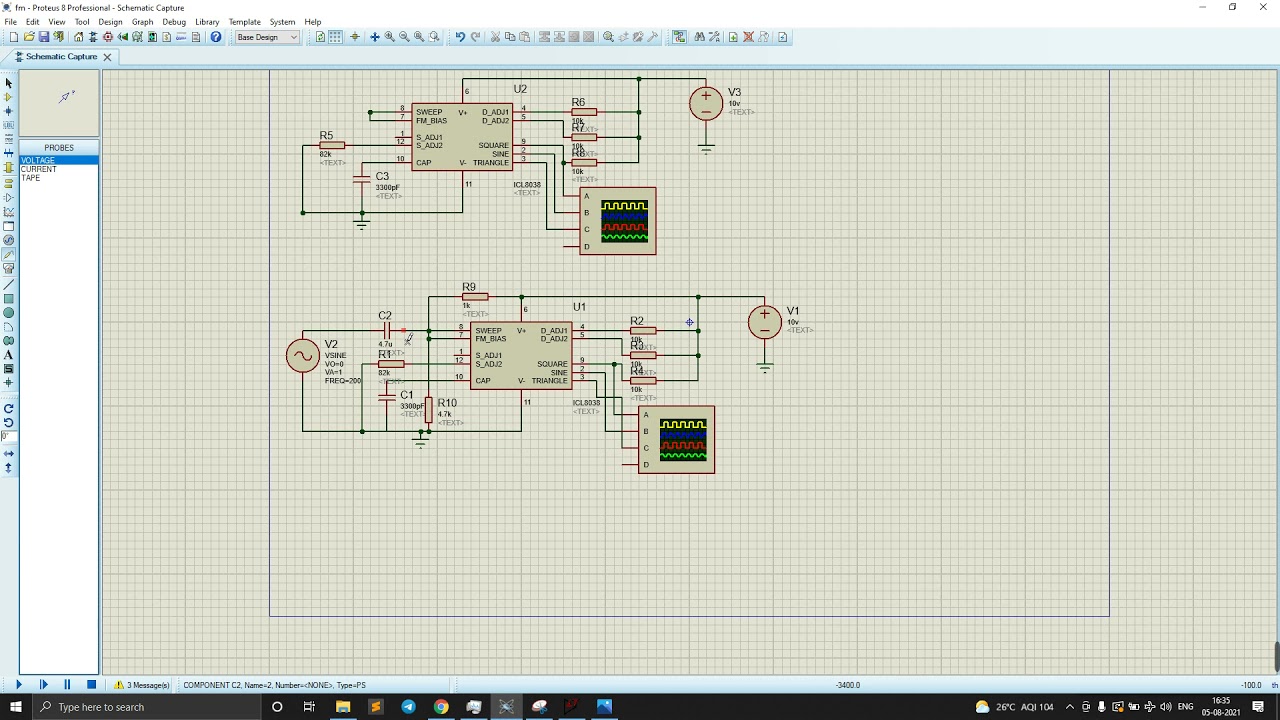
Task: Open the Design menu
Action: pyautogui.click(x=110, y=22)
